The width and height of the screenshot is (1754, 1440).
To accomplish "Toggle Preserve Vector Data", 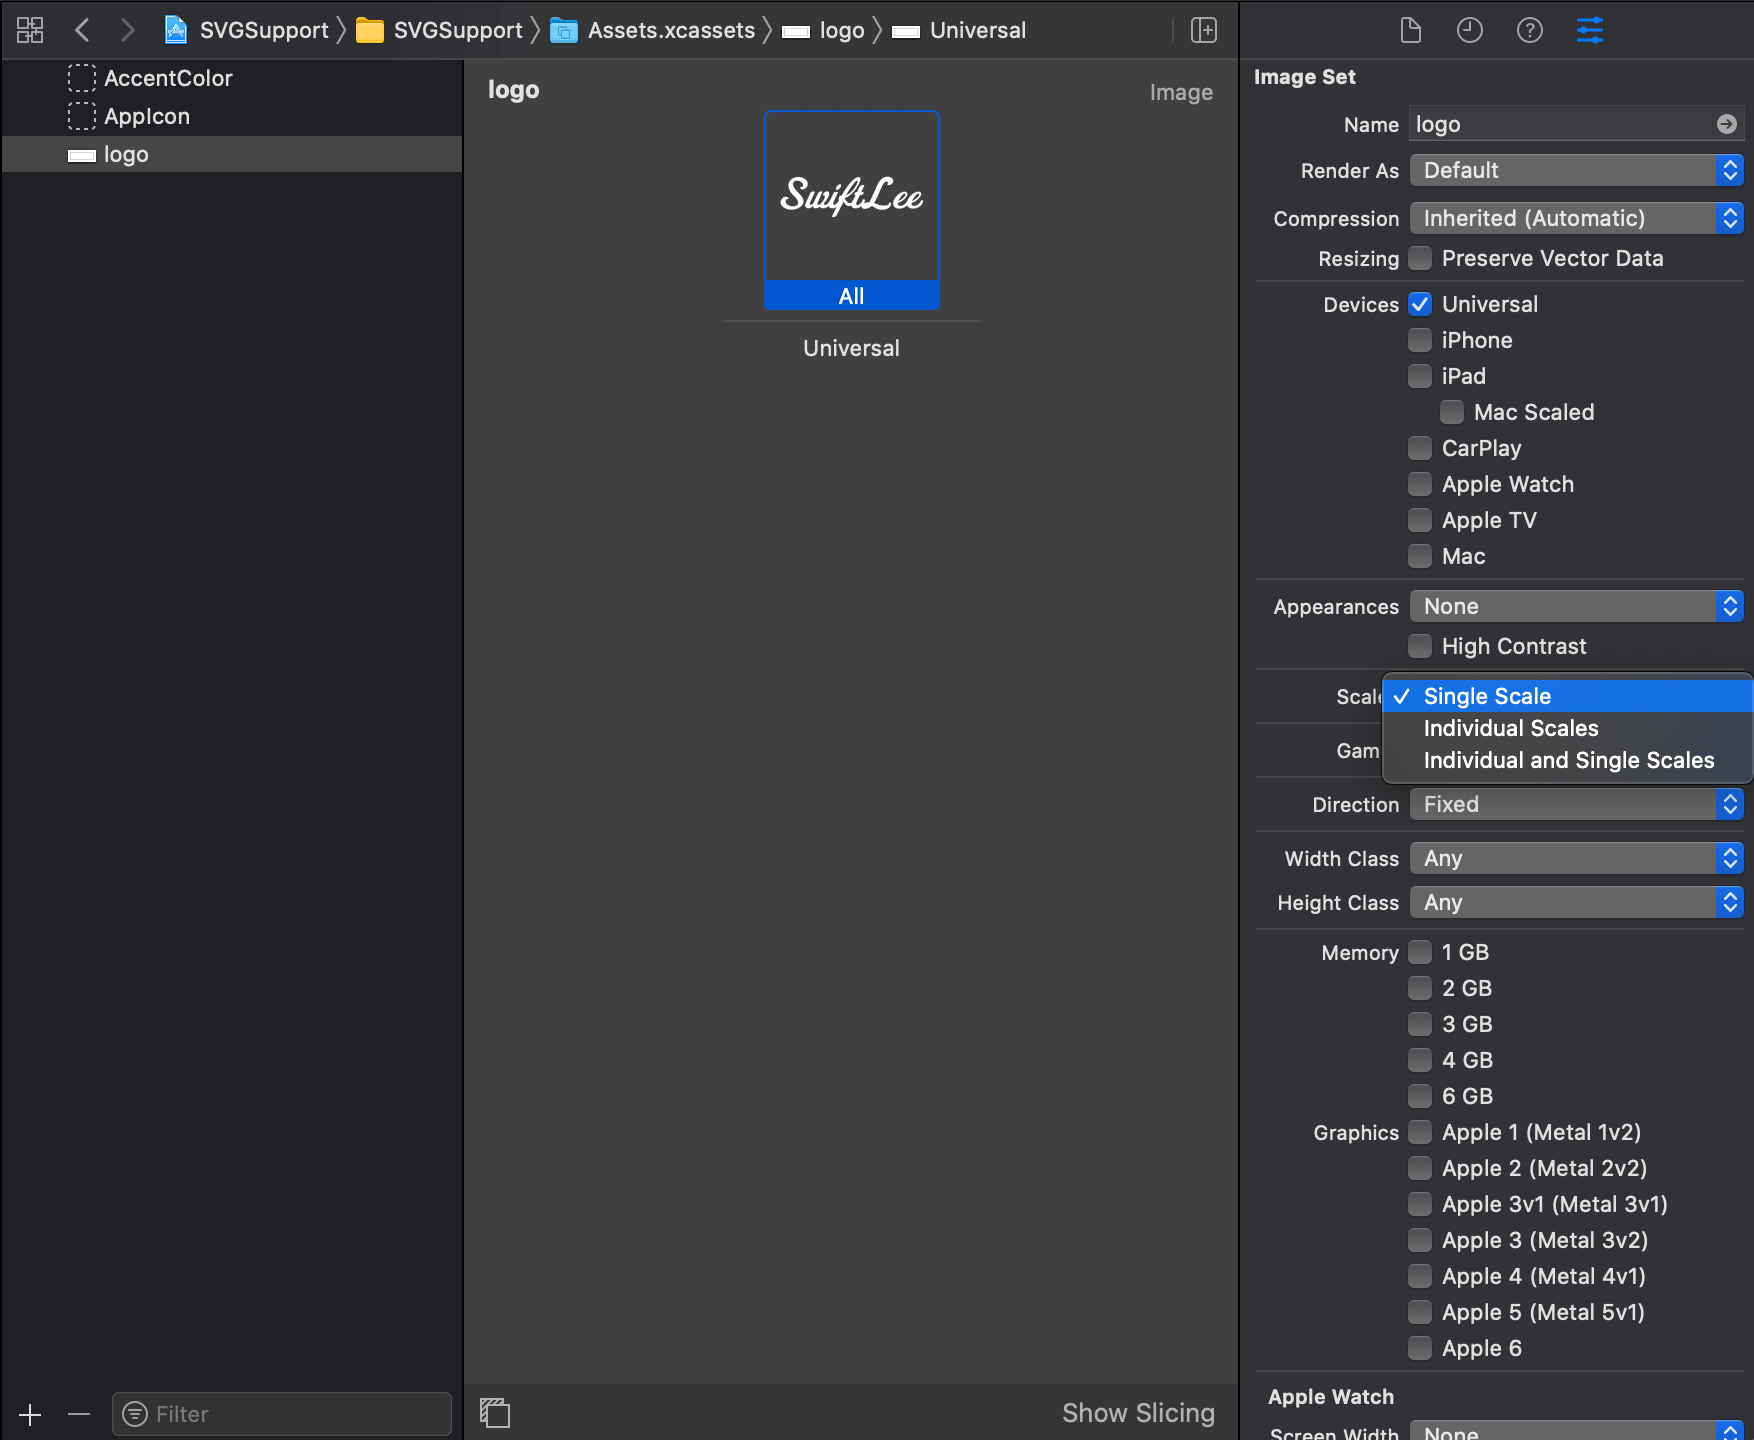I will (1420, 258).
